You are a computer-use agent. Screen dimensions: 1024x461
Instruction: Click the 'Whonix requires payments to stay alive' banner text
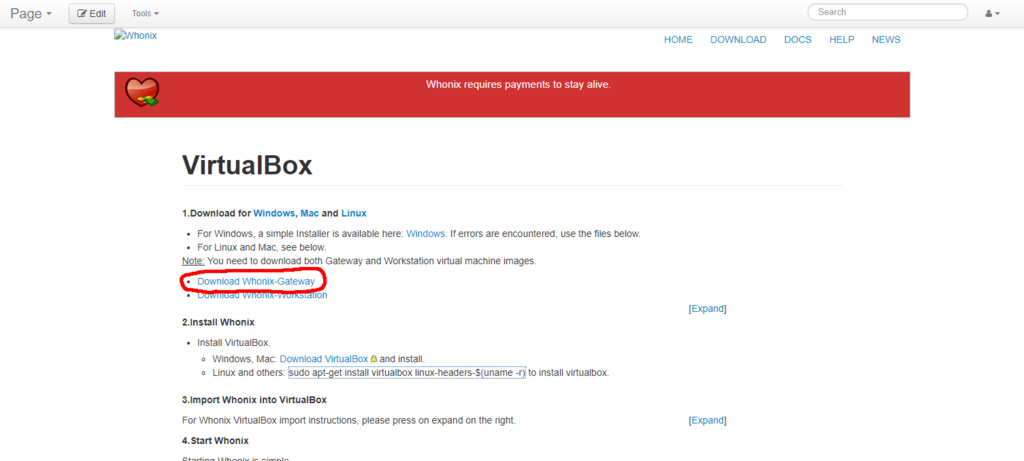518,84
